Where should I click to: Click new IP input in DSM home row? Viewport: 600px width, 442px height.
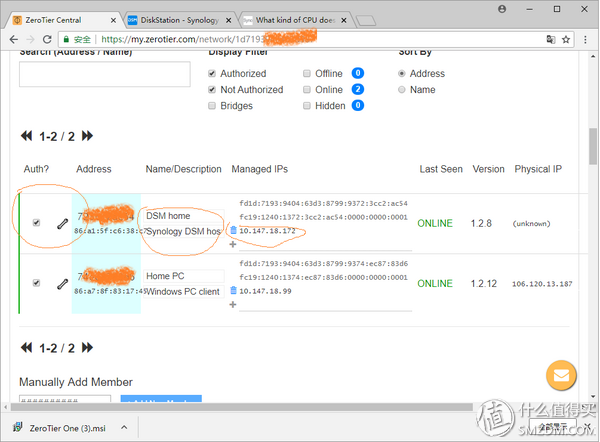tap(326, 245)
